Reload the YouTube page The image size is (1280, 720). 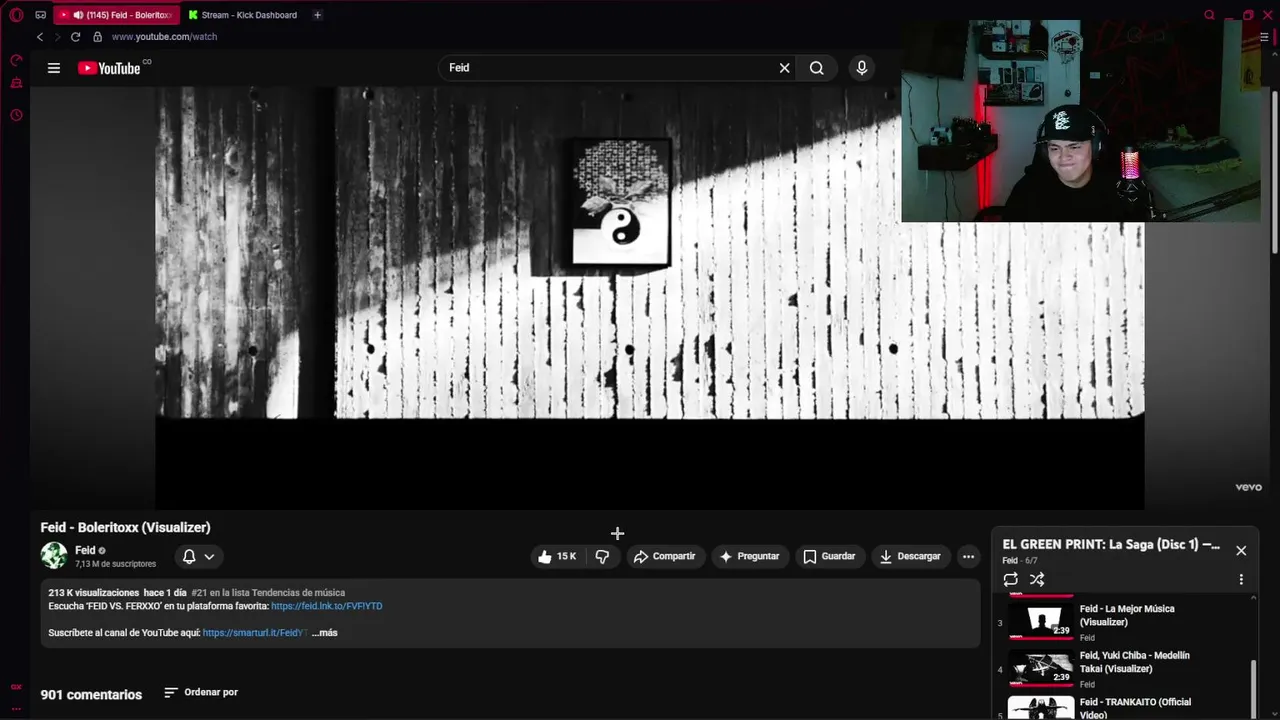point(75,37)
